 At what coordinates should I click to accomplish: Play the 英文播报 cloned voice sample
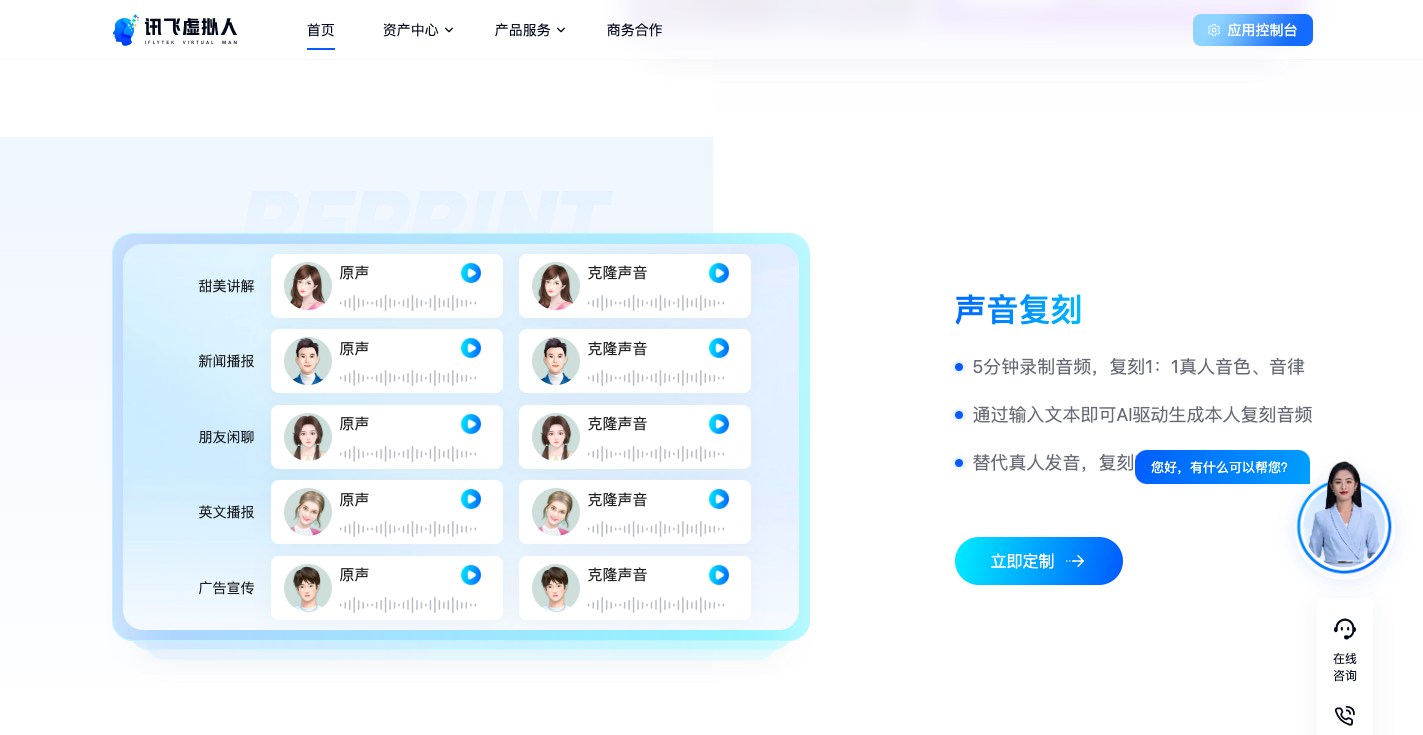coord(718,499)
